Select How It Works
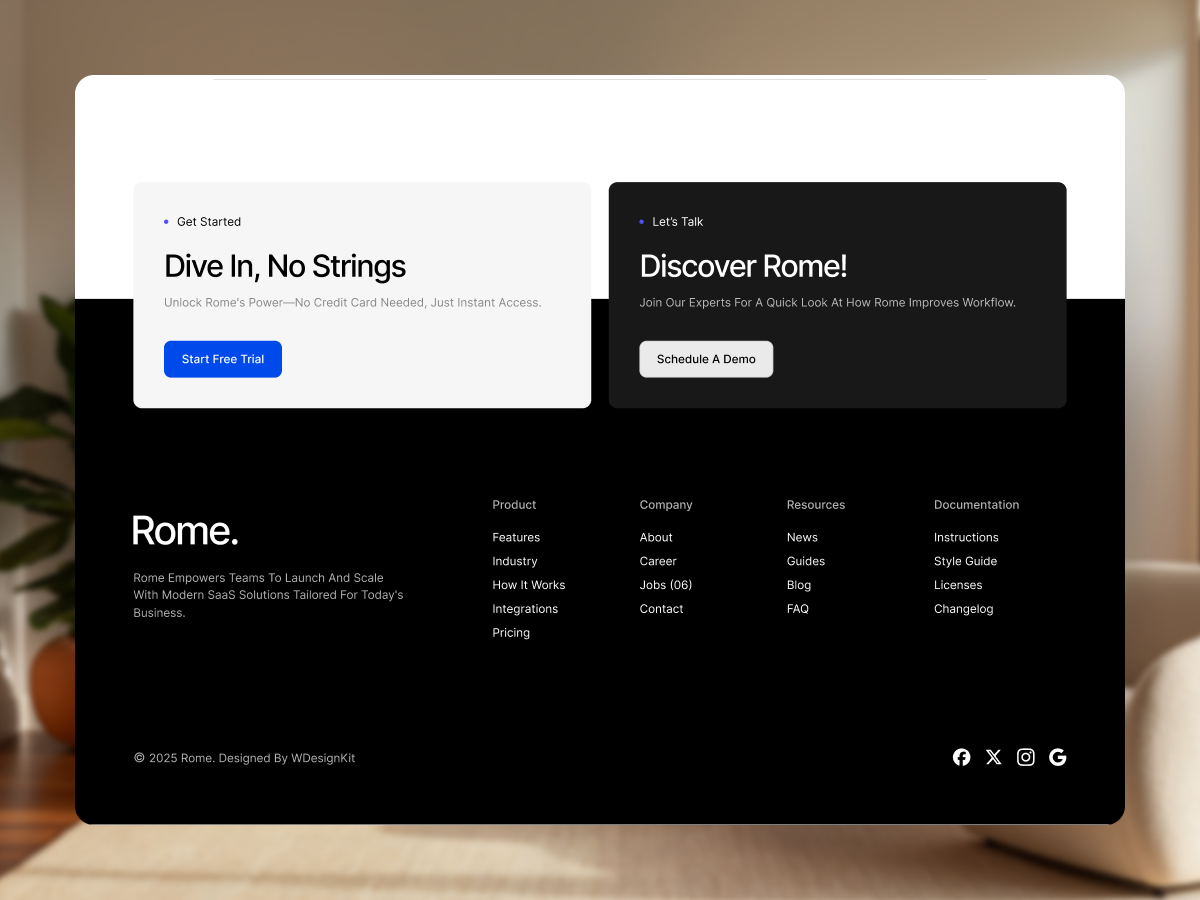This screenshot has width=1200, height=900. pyautogui.click(x=528, y=585)
